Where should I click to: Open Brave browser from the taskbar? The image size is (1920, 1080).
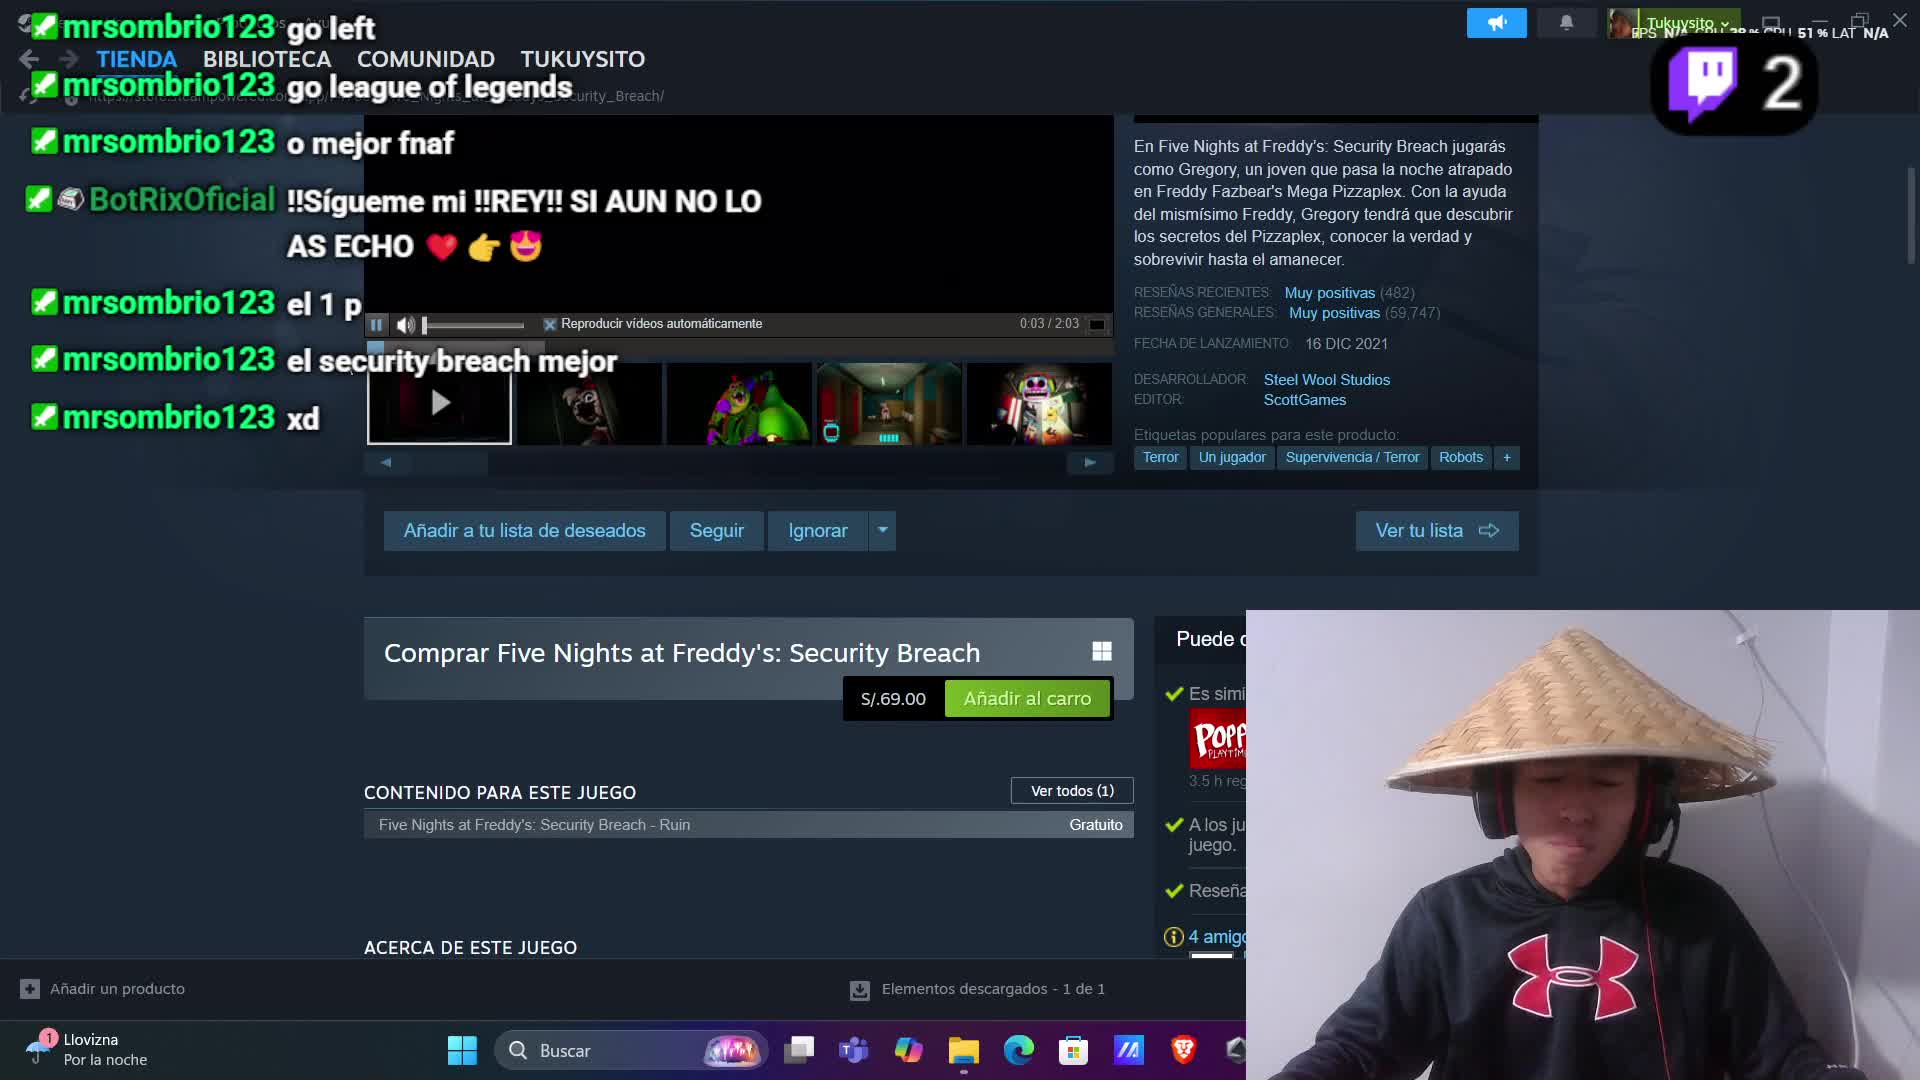click(x=1184, y=1050)
